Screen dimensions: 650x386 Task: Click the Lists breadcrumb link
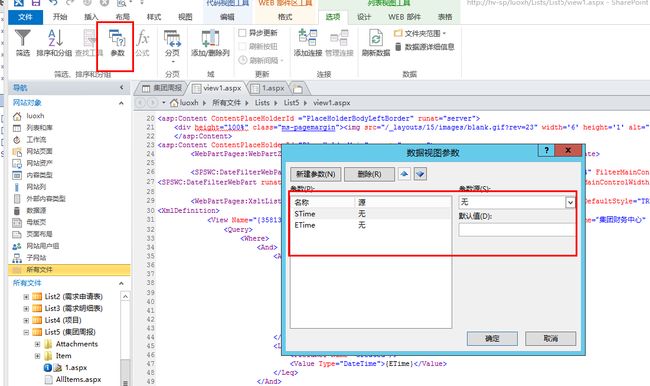click(262, 102)
